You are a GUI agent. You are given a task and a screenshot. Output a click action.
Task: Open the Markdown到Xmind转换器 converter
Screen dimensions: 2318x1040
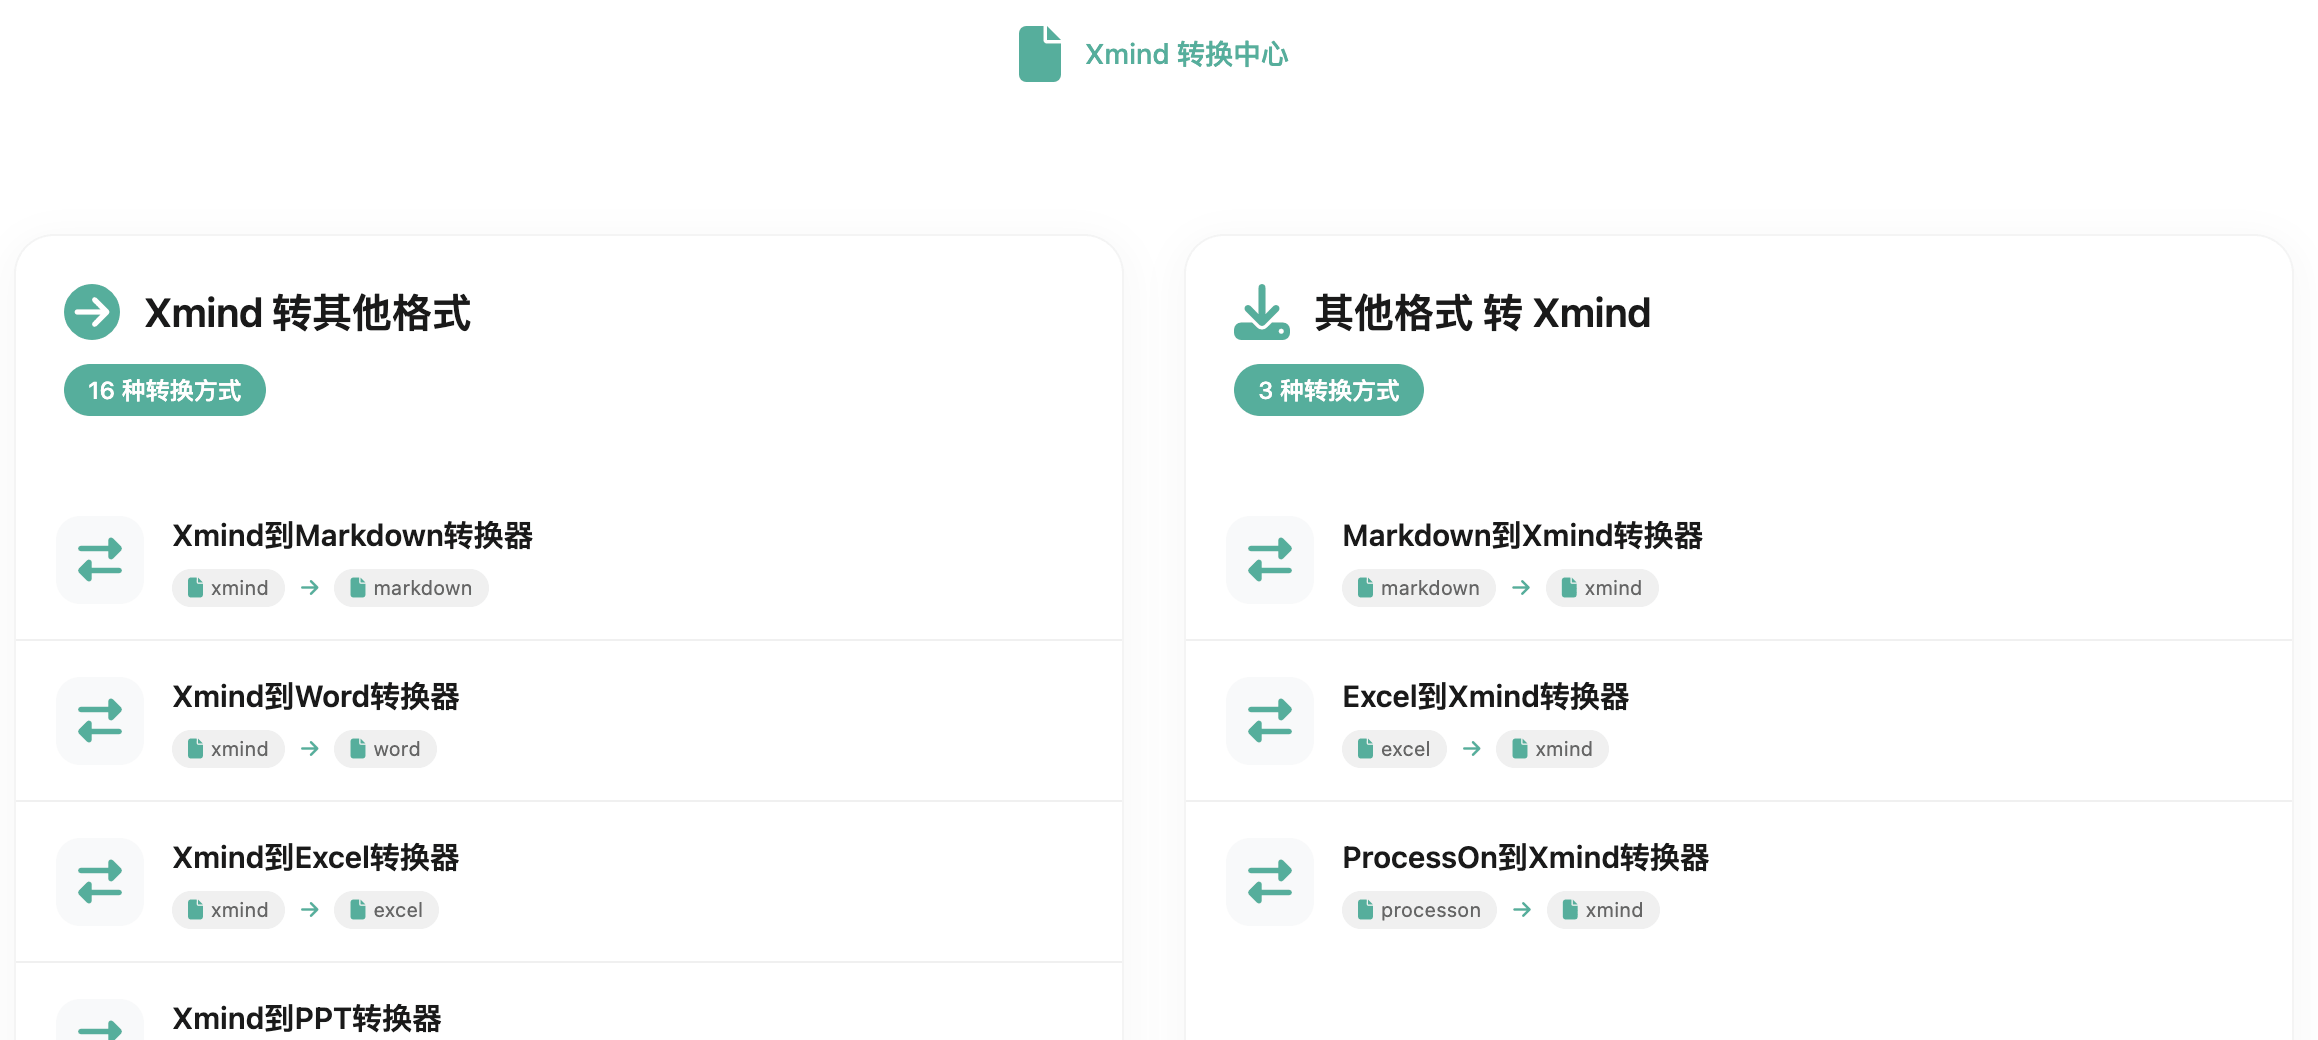tap(1522, 536)
